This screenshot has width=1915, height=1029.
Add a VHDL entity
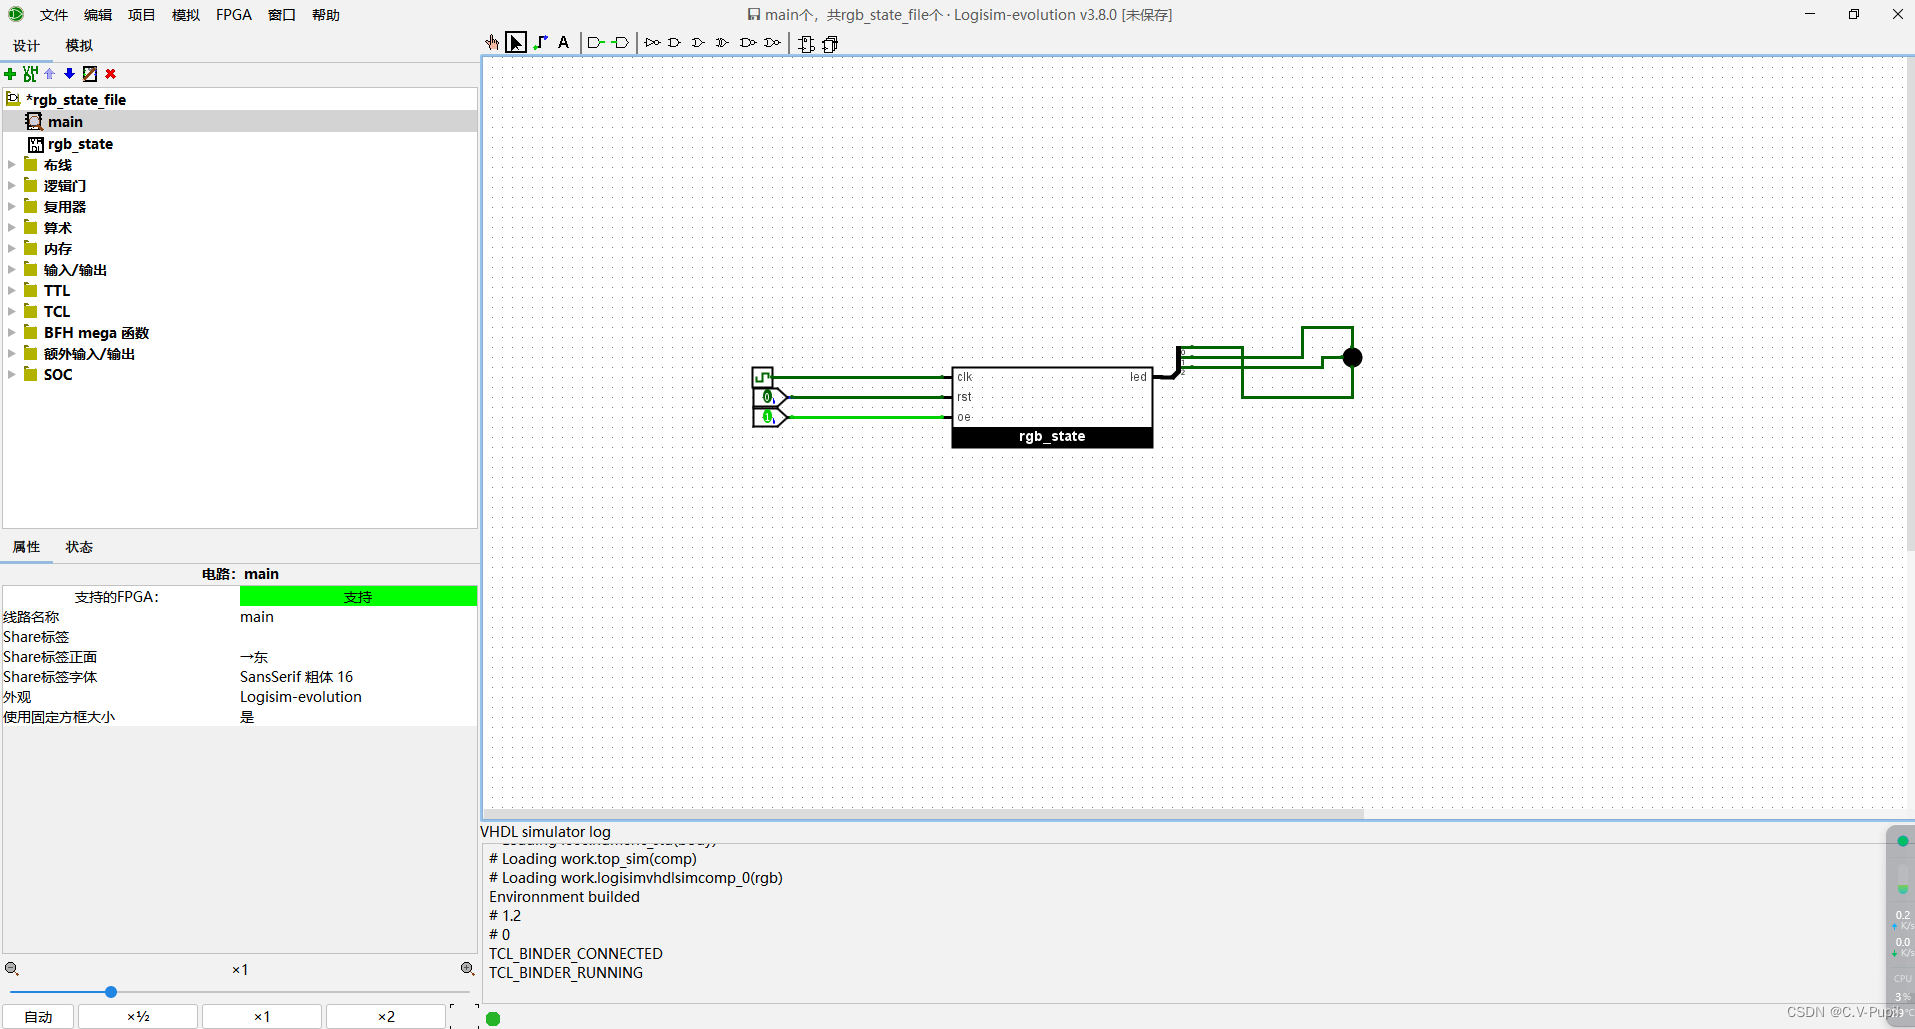30,74
